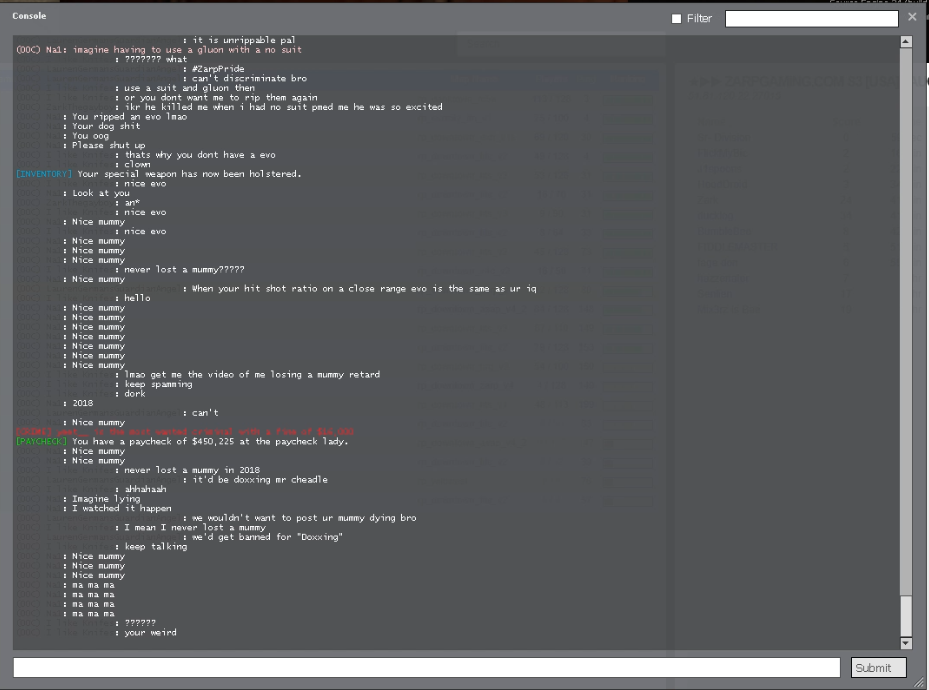Focus the Filter text field

tap(811, 19)
